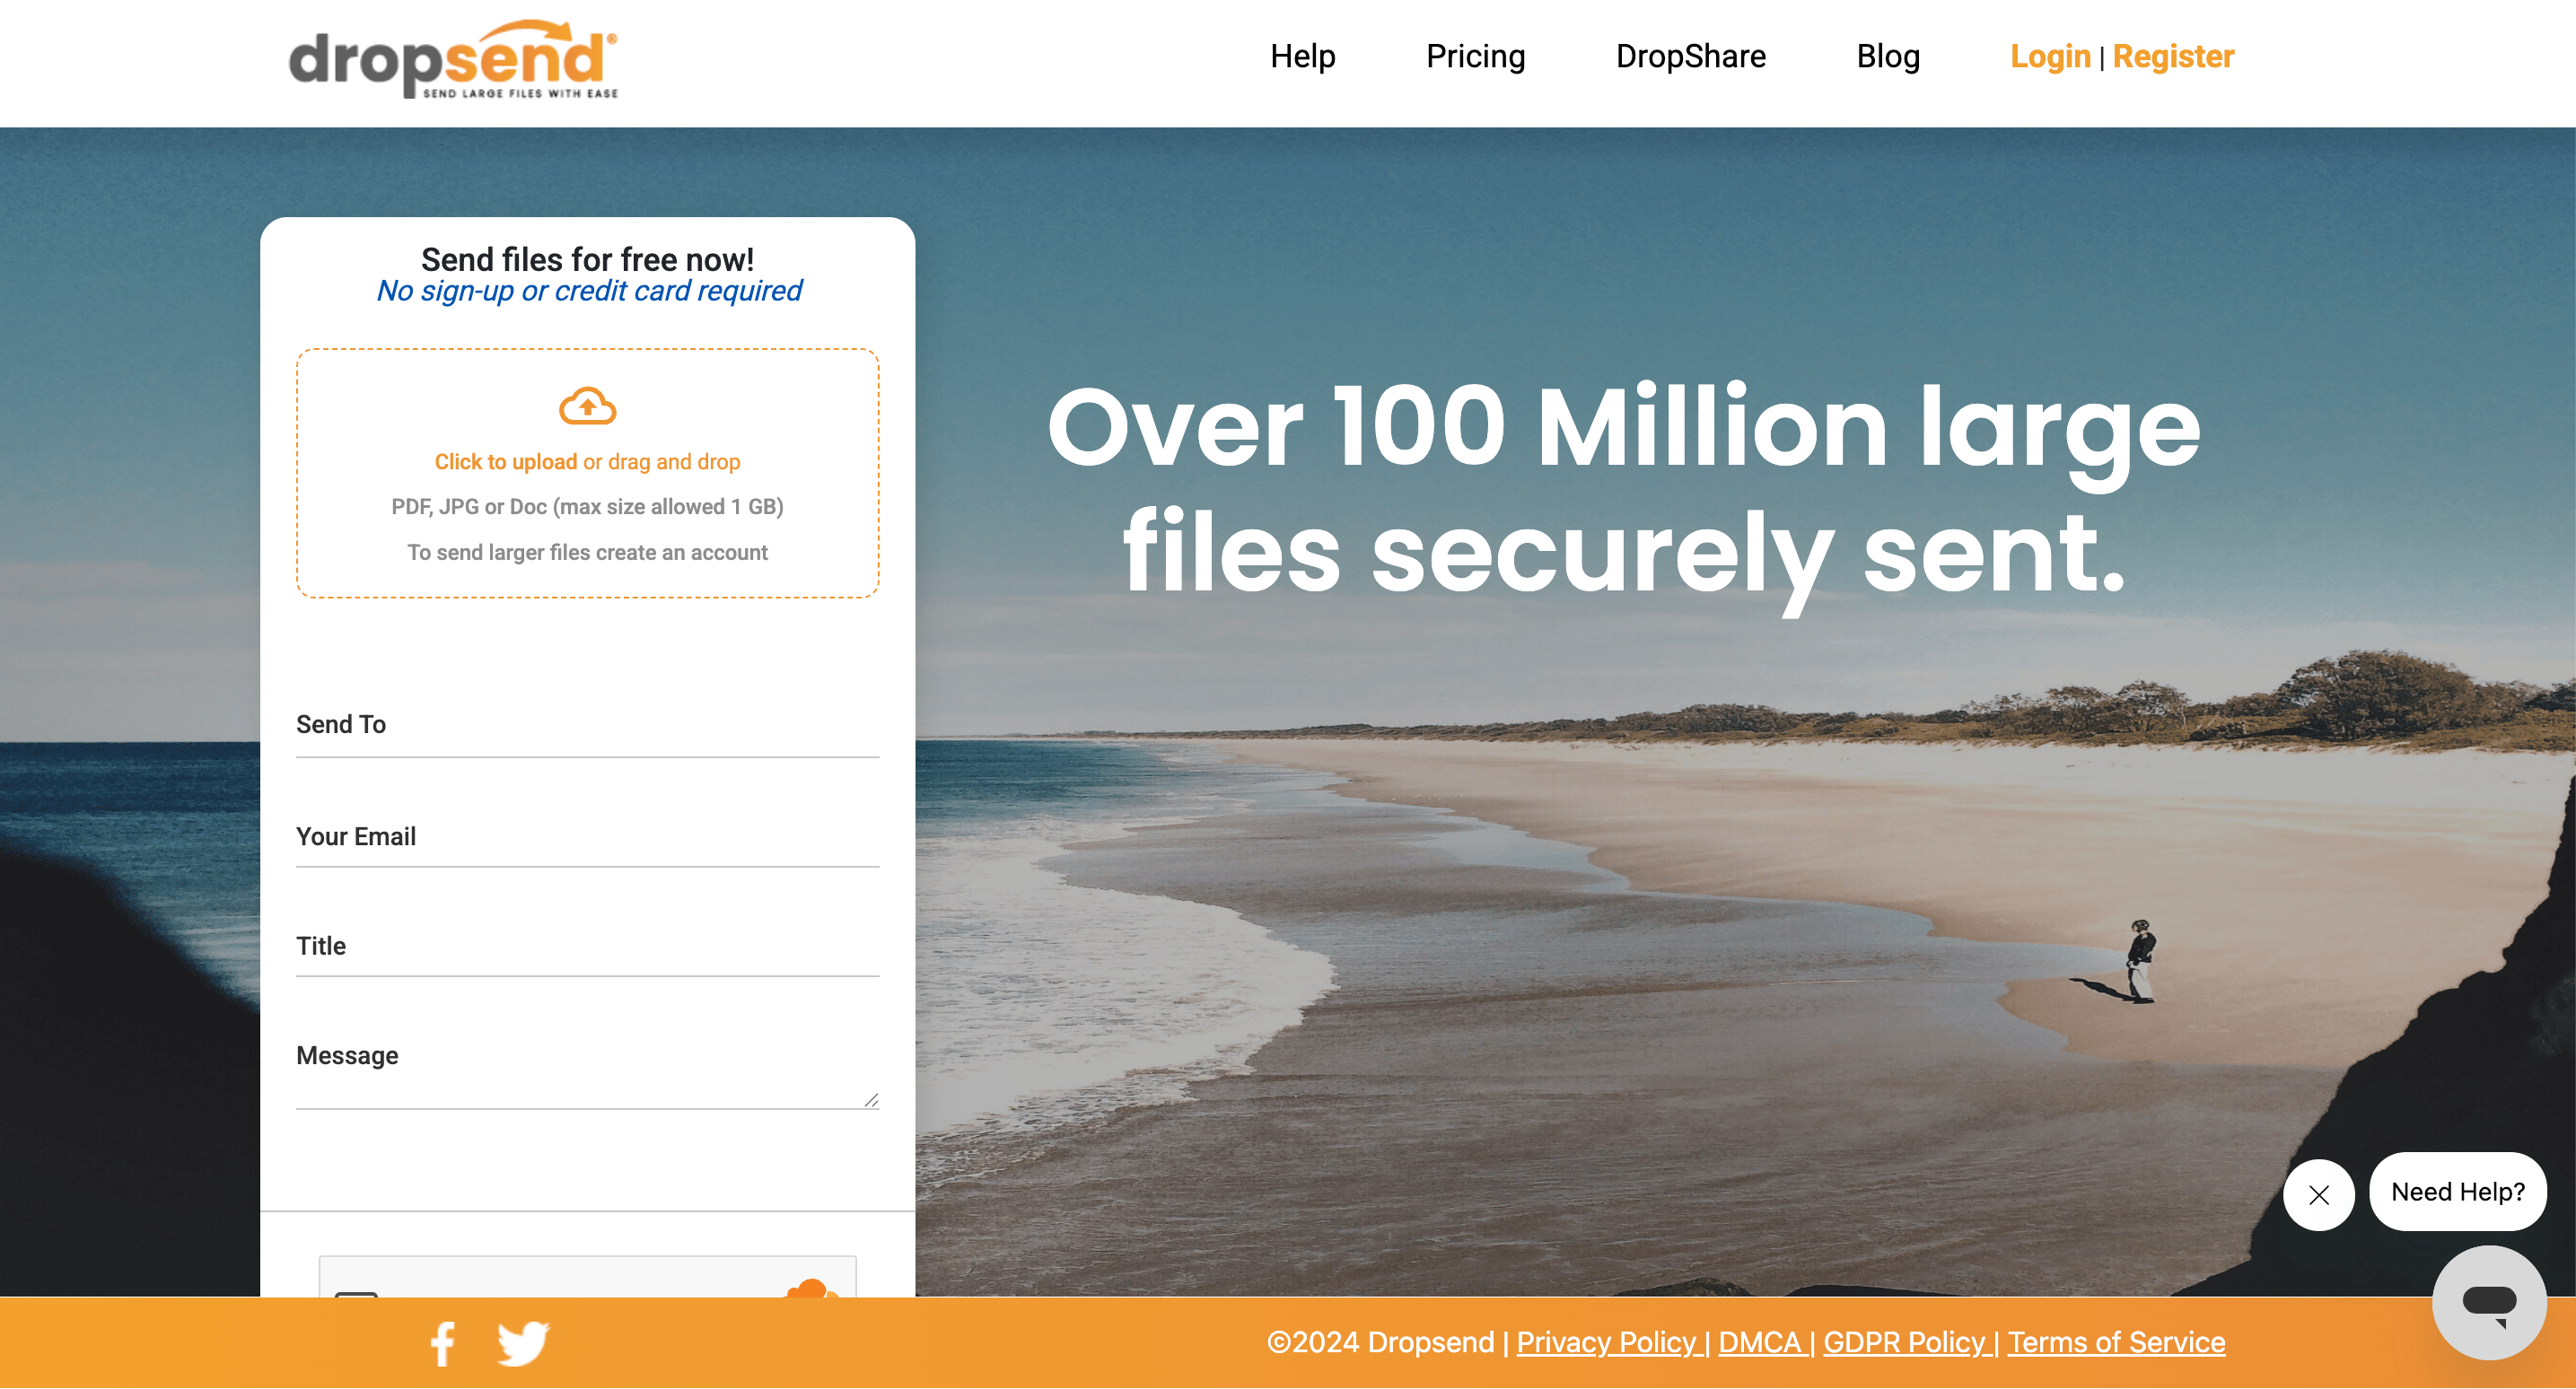Dismiss the Need Help popup
Viewport: 2576px width, 1389px height.
2318,1195
